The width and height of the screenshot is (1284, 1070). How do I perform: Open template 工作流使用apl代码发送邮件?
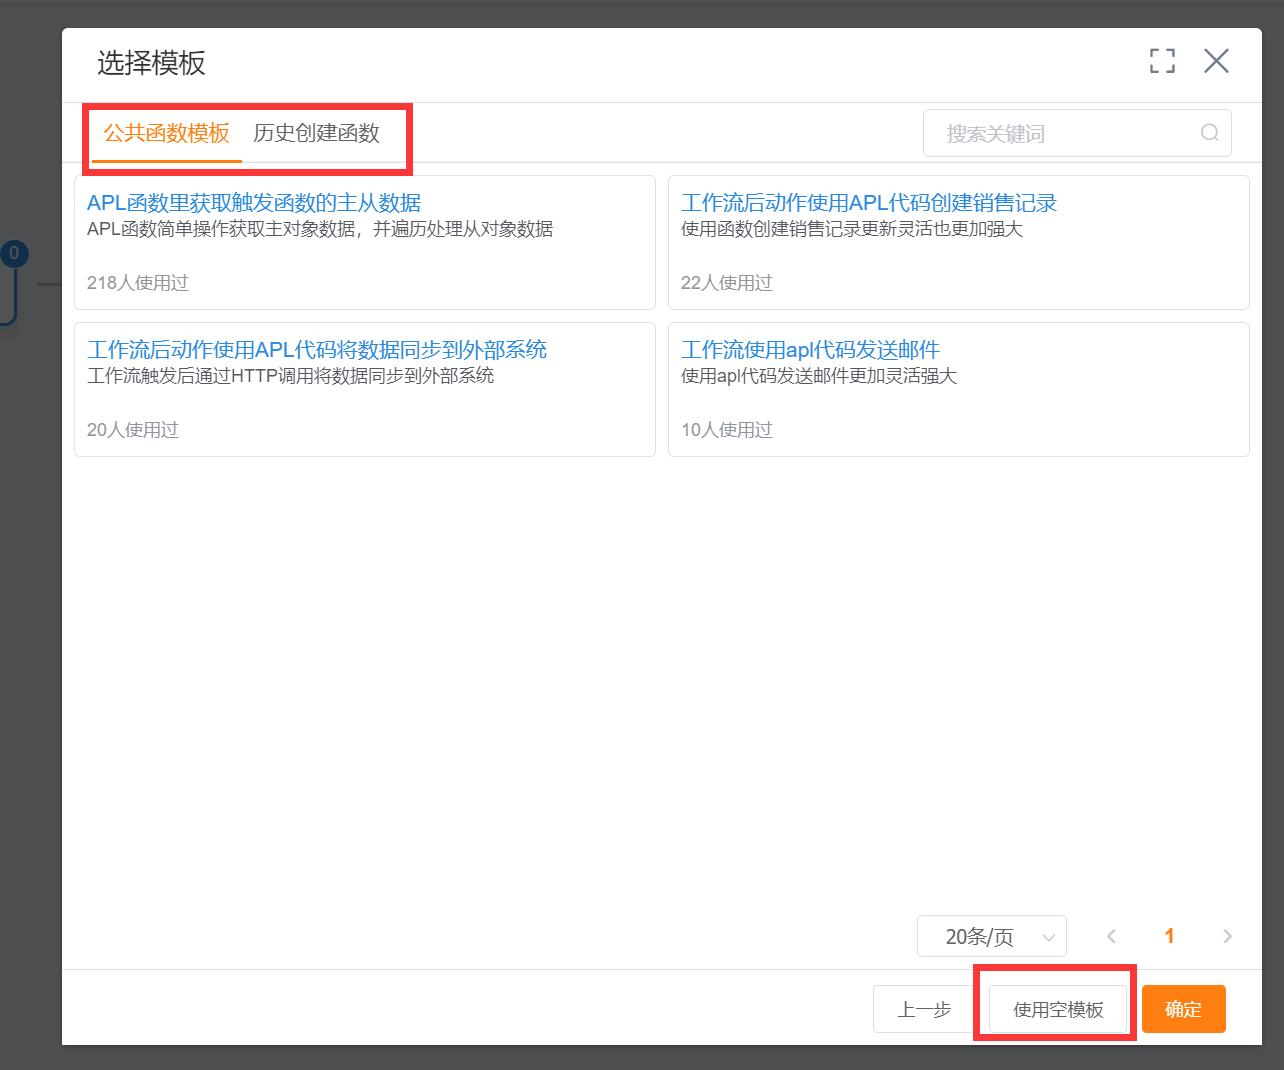[810, 350]
